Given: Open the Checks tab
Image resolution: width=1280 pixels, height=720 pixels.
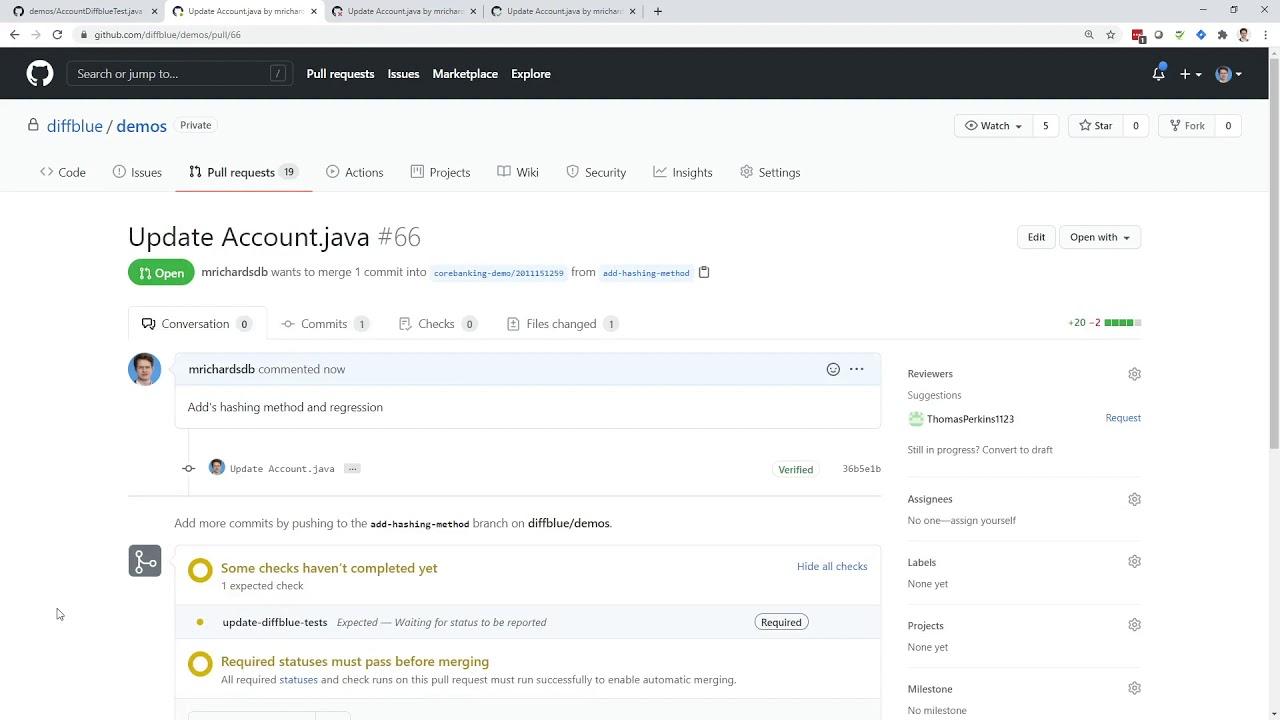Looking at the screenshot, I should tap(436, 324).
